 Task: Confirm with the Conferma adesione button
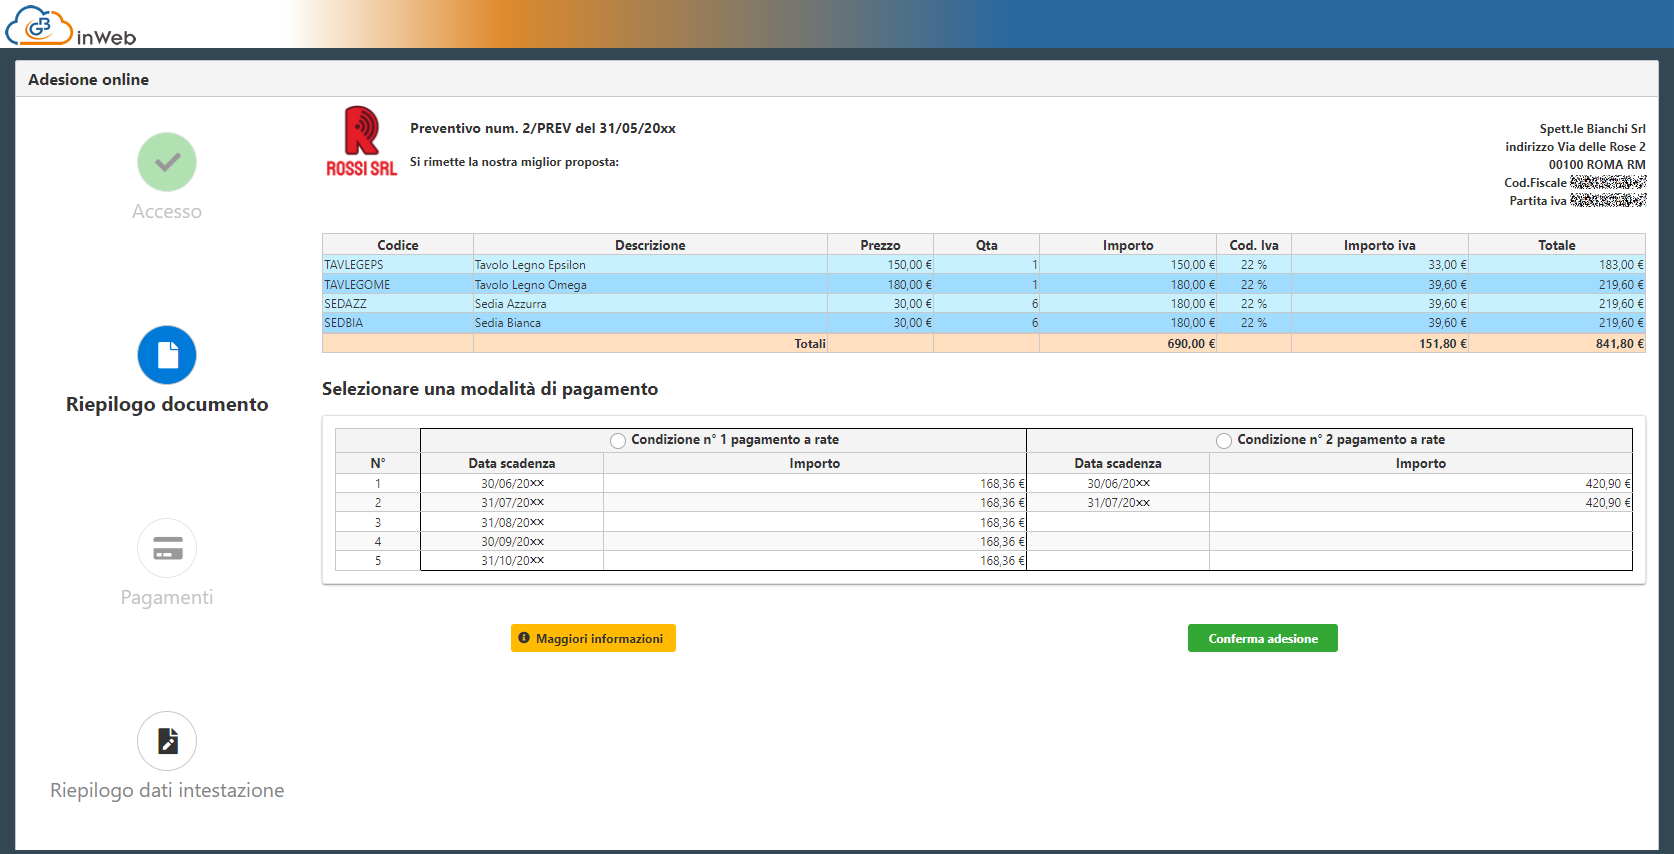coord(1263,638)
